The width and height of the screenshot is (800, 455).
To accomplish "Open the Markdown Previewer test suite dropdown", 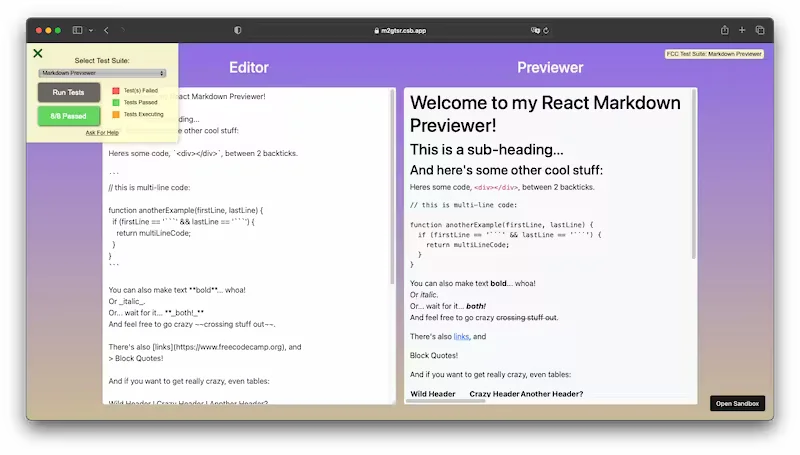I will (x=102, y=73).
